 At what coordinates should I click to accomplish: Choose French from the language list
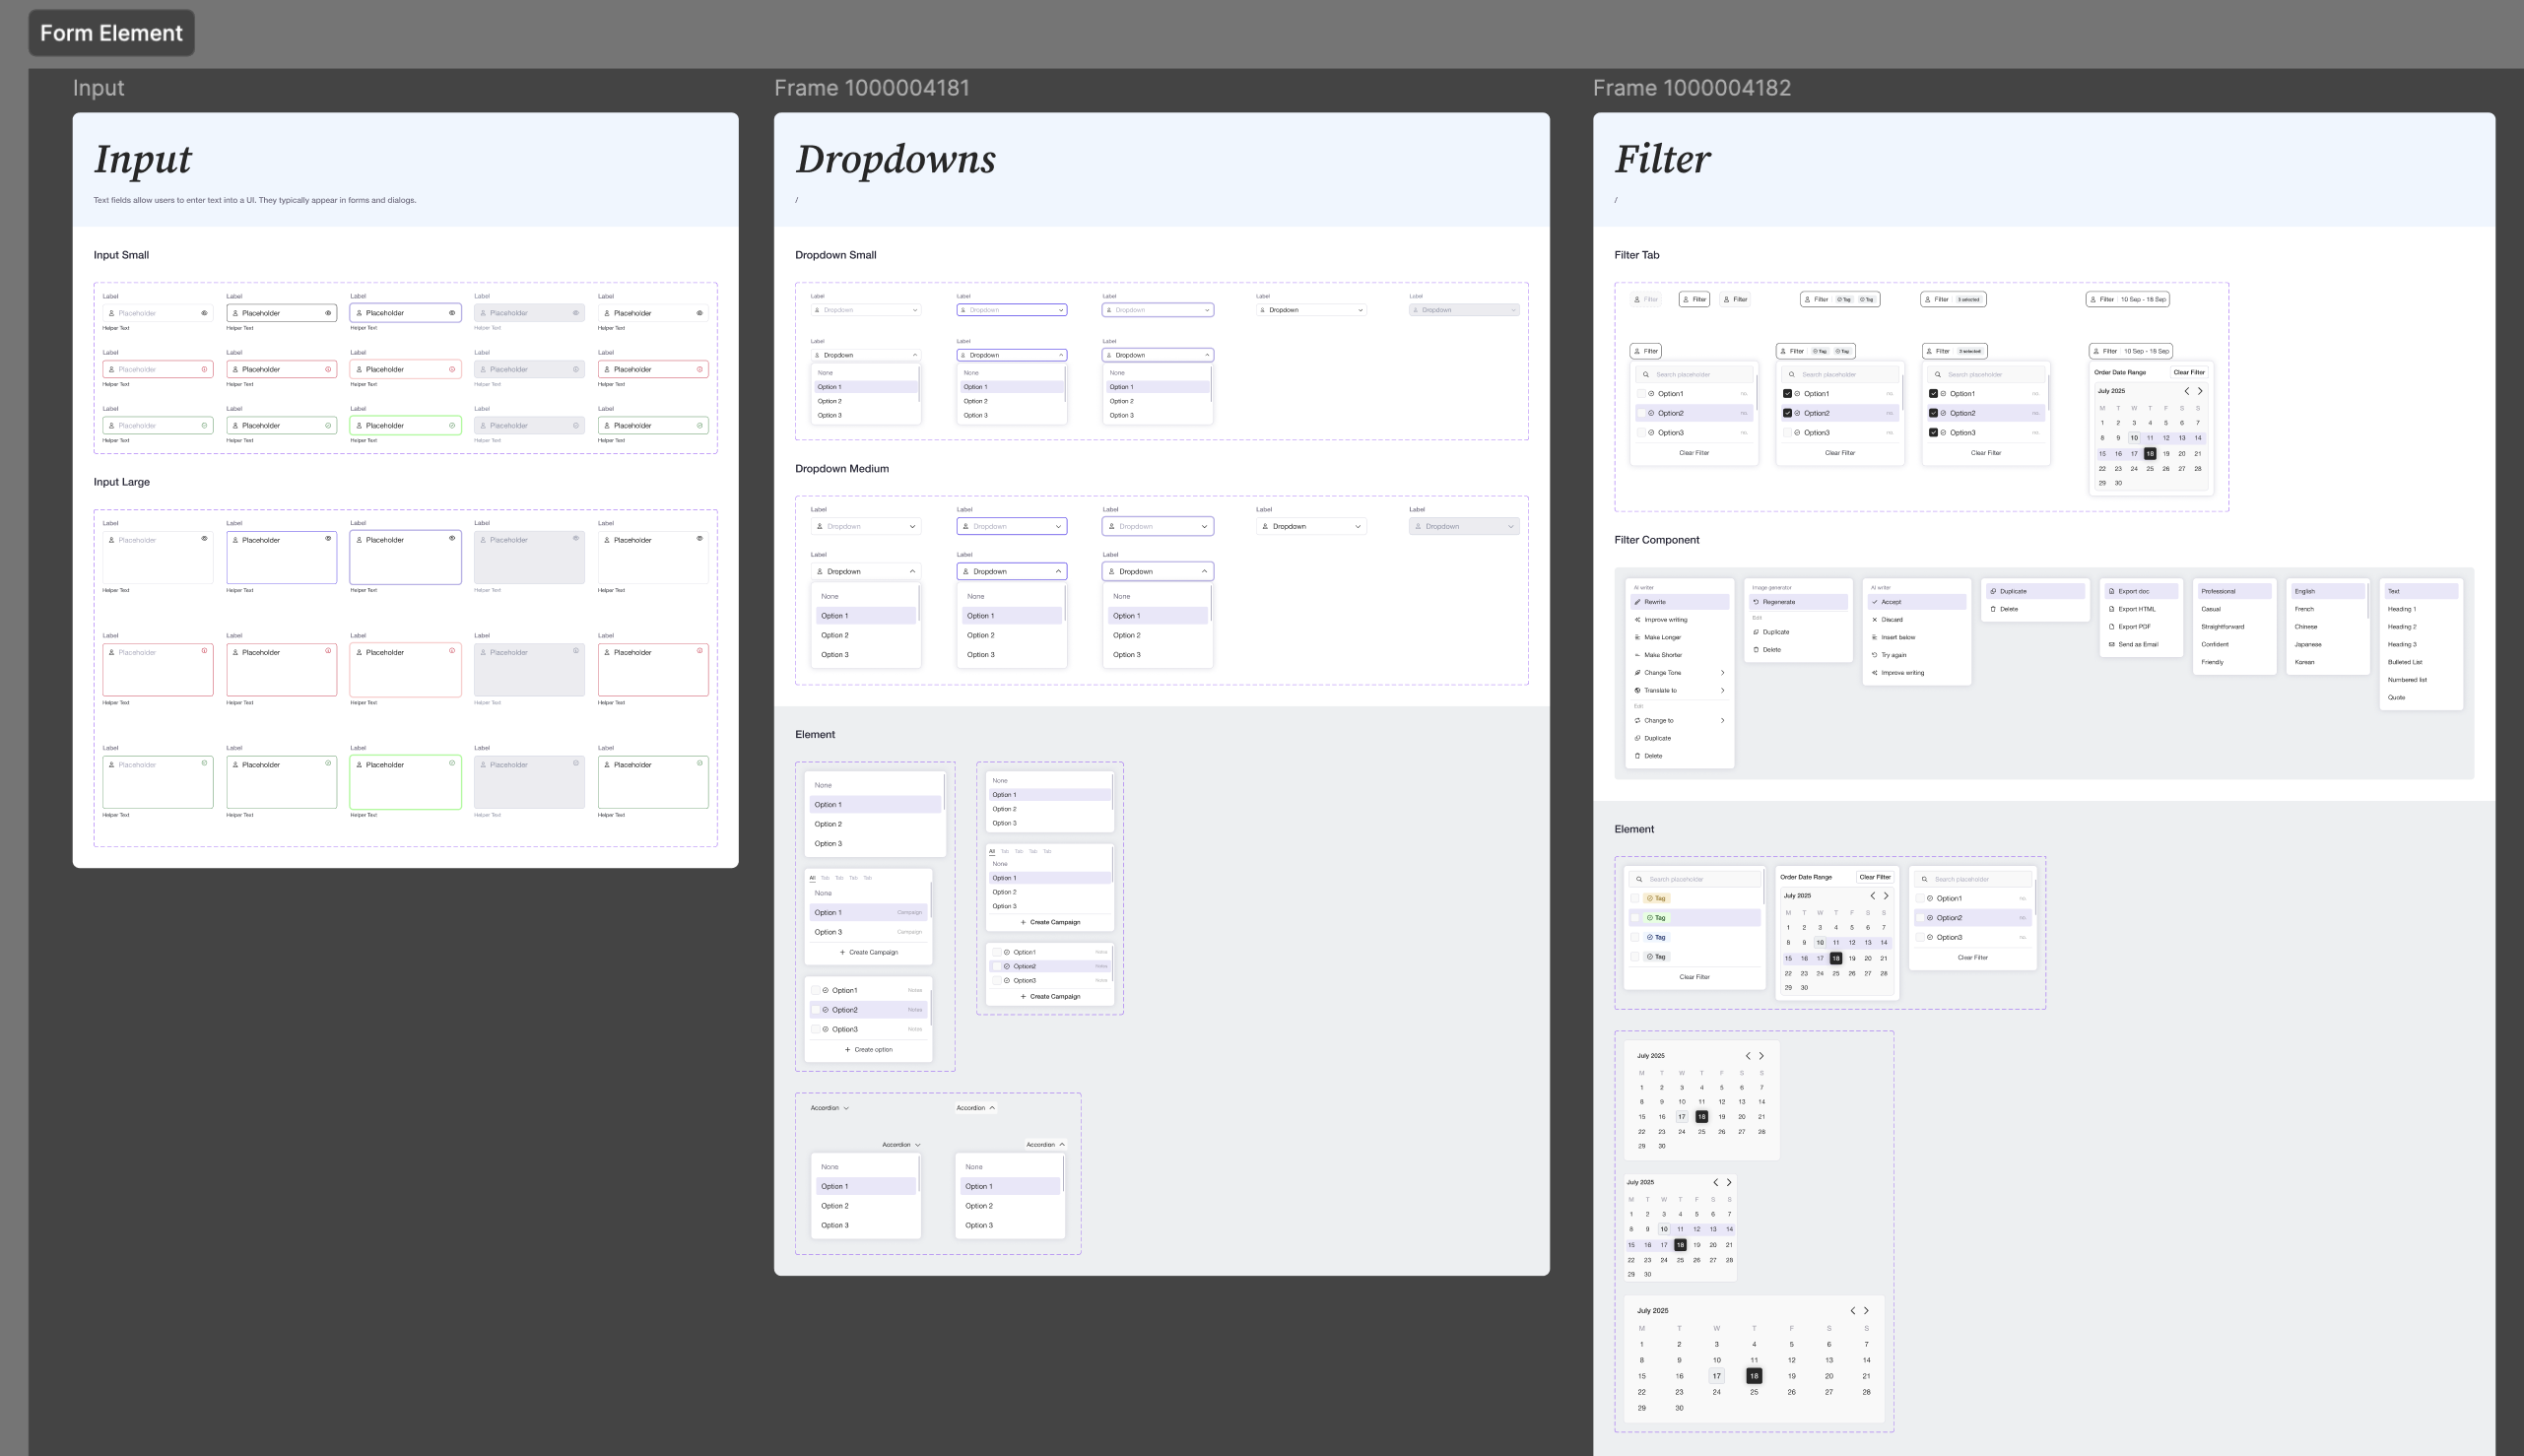coord(2328,609)
